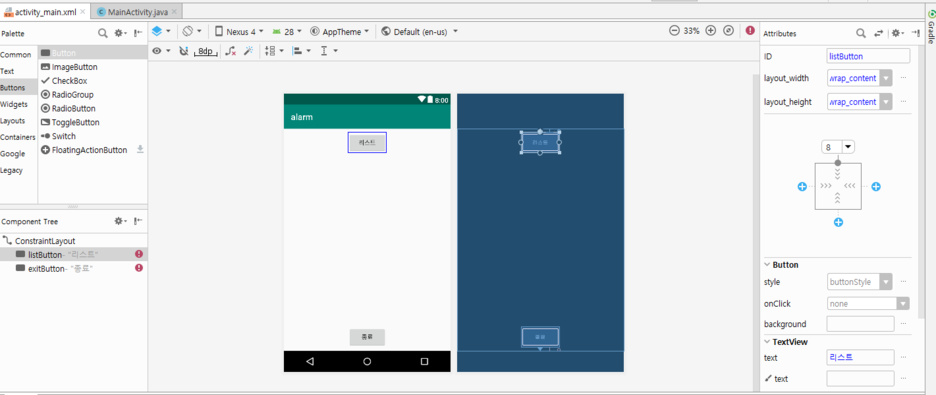Clear all constraints icon
Image resolution: width=936 pixels, height=395 pixels.
(230, 51)
